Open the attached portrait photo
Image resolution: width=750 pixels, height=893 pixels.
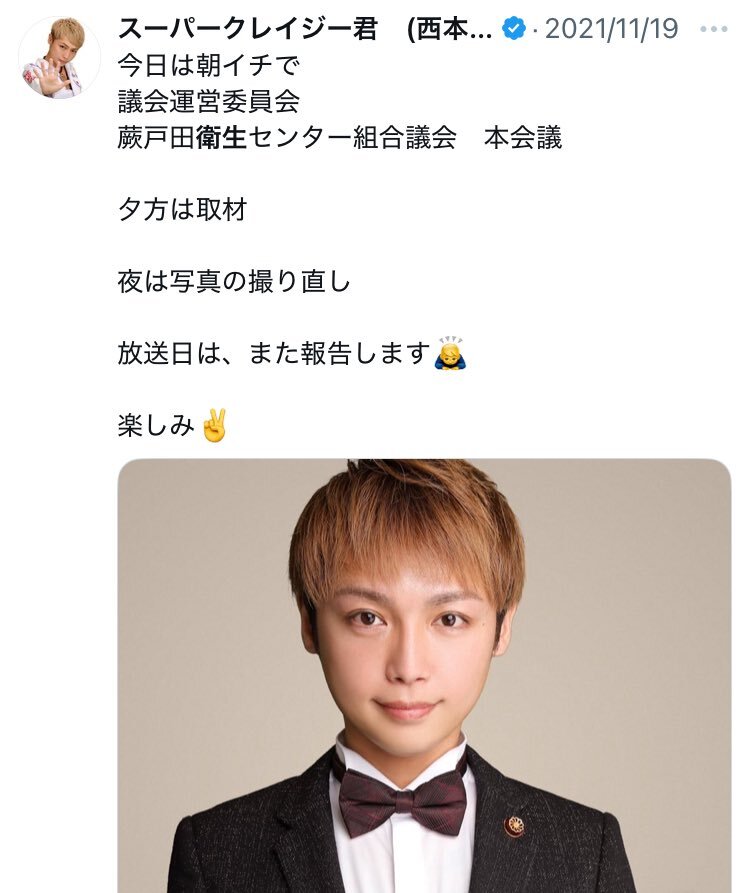click(x=424, y=675)
